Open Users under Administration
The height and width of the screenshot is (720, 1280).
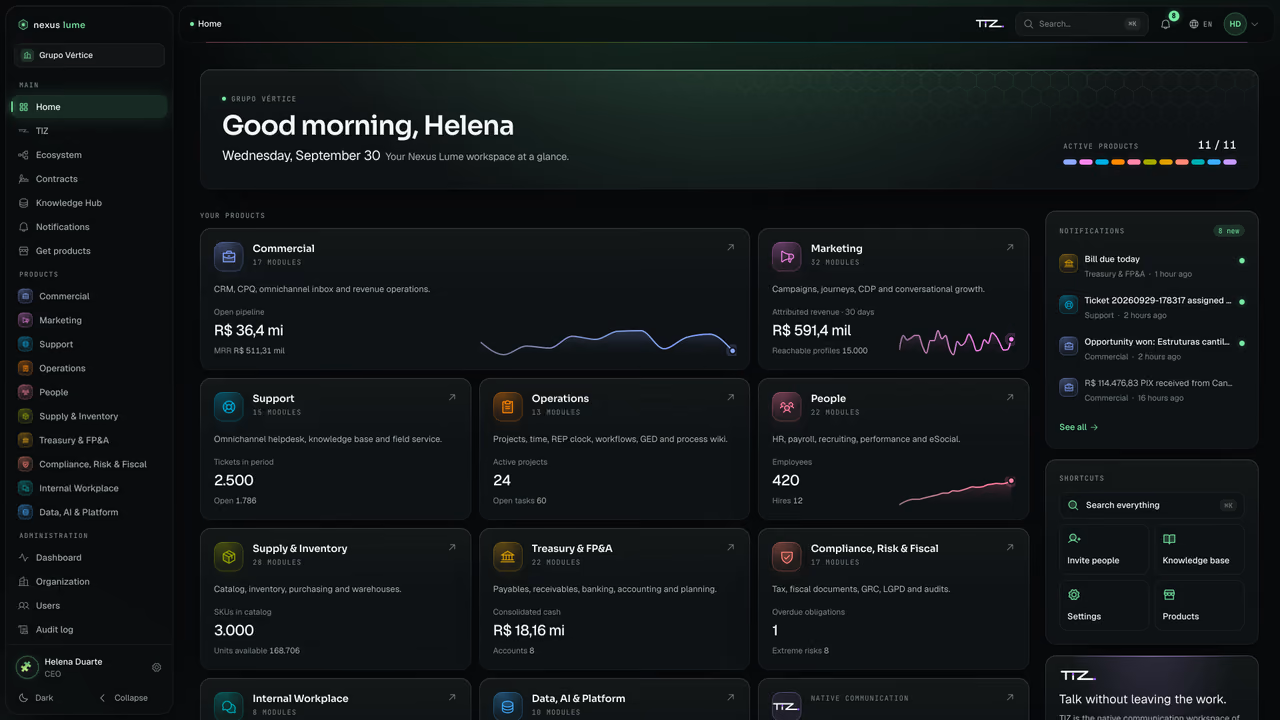[x=89, y=606]
